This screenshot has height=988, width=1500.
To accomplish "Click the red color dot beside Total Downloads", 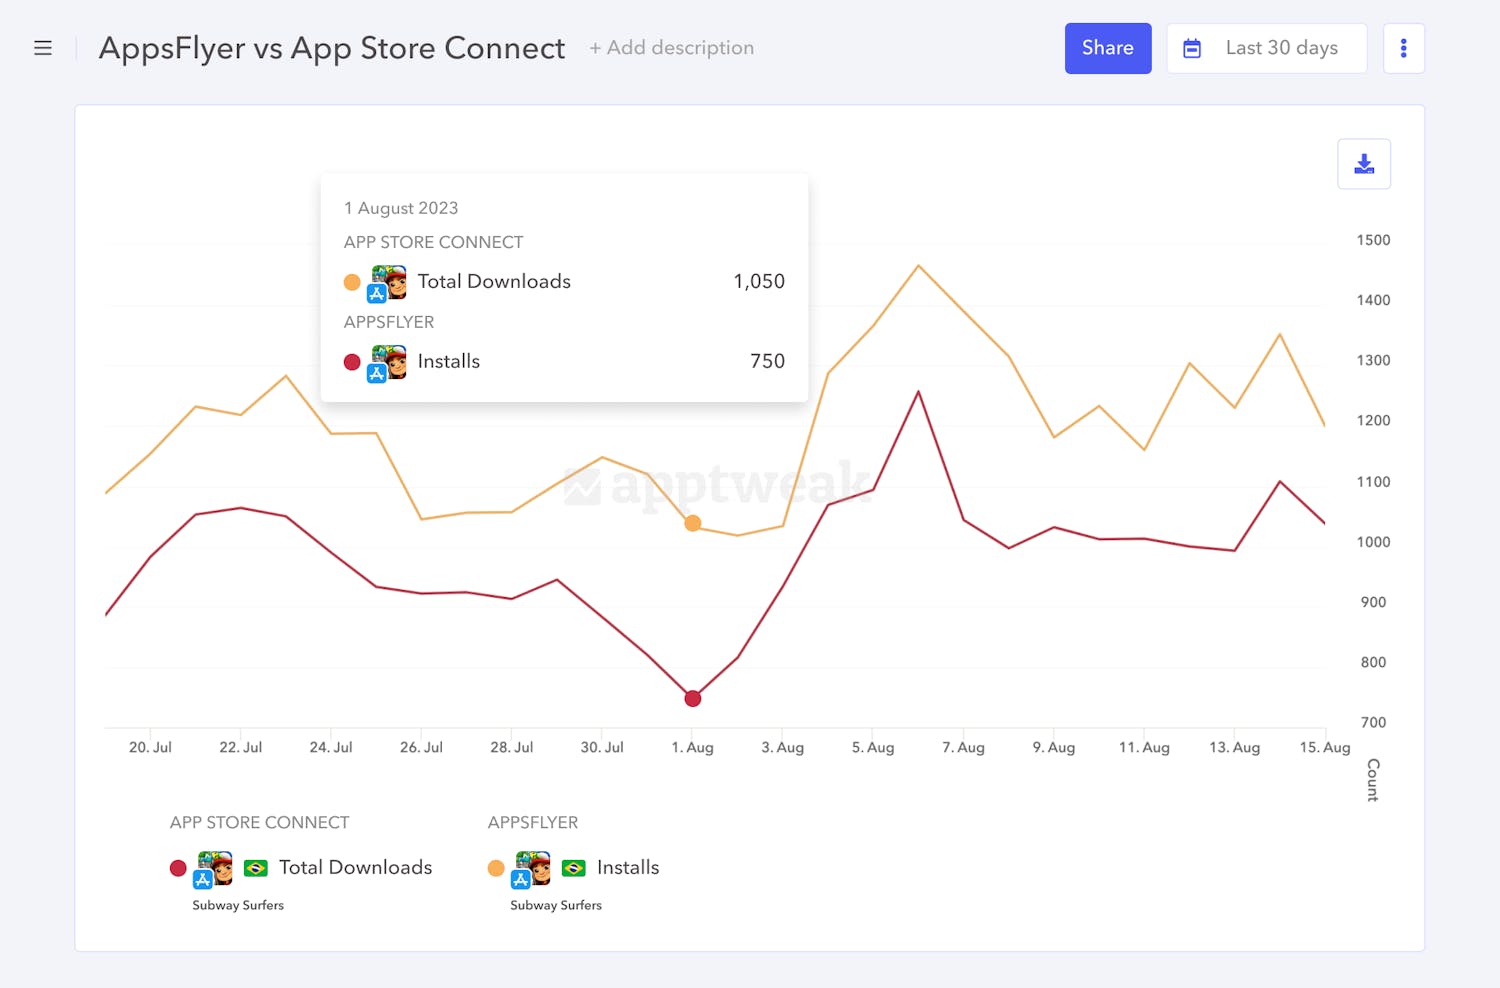I will tap(178, 867).
